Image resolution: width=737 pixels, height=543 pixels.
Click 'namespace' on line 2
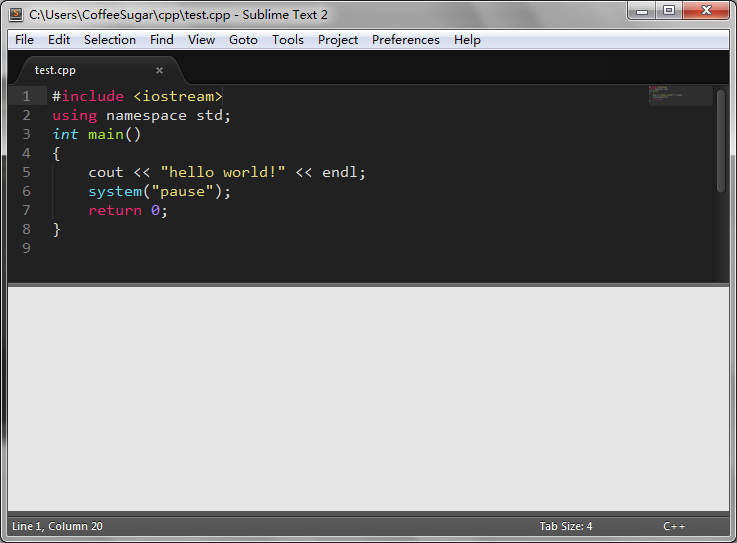pyautogui.click(x=146, y=116)
